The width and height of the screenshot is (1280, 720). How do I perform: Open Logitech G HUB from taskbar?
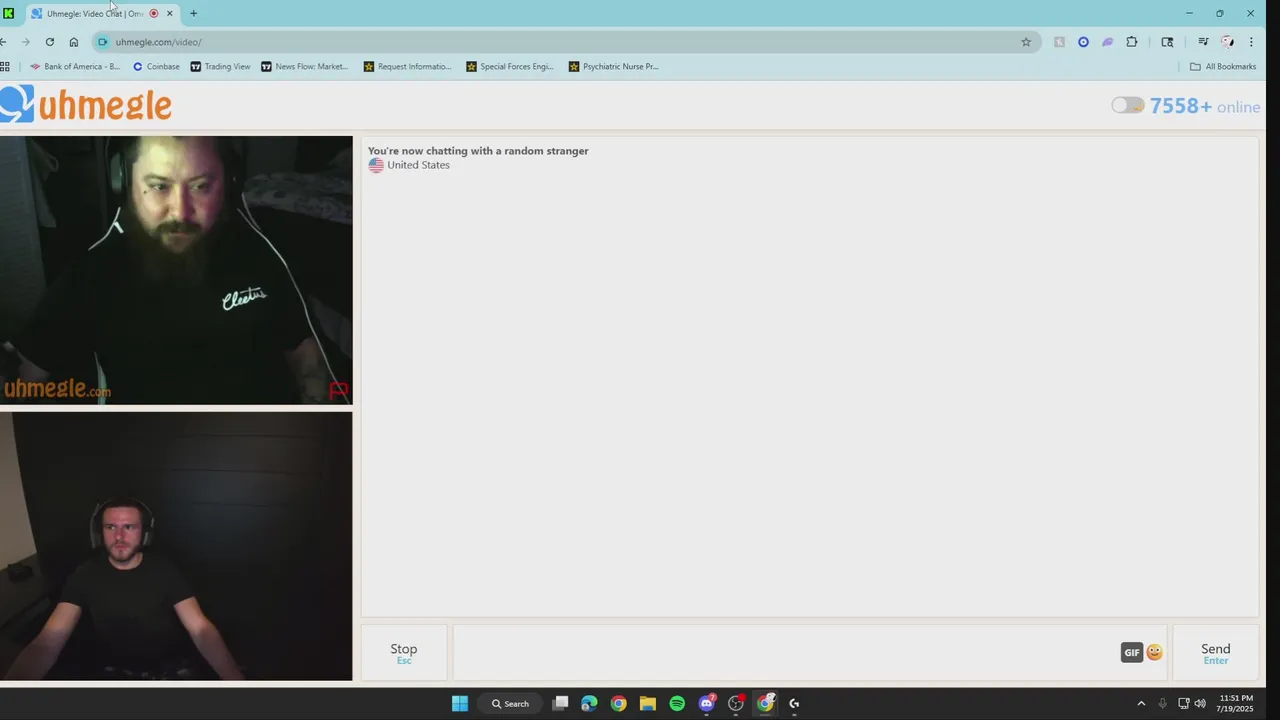click(795, 704)
